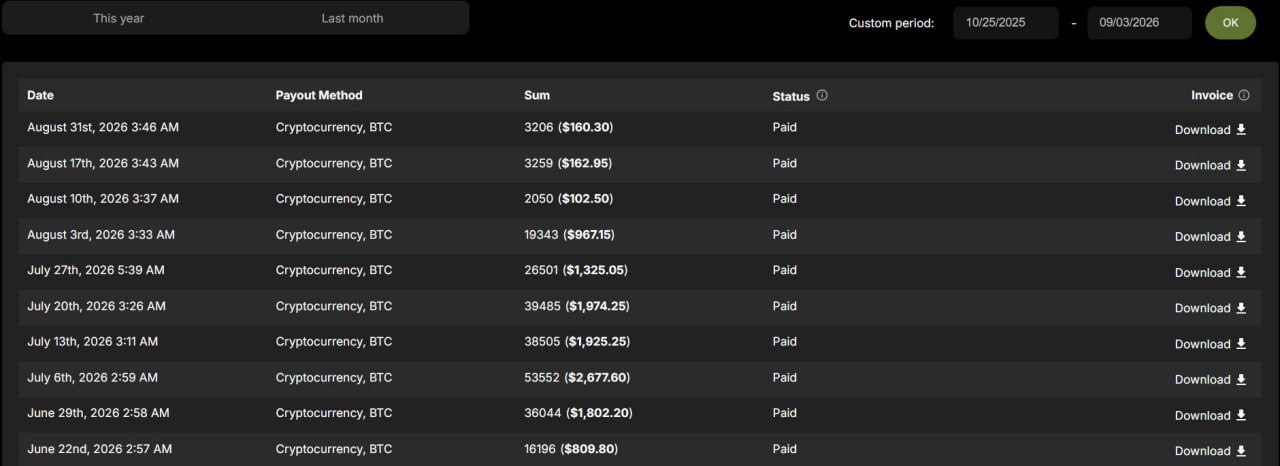Select the Last month period tab
This screenshot has width=1280, height=466.
point(352,18)
